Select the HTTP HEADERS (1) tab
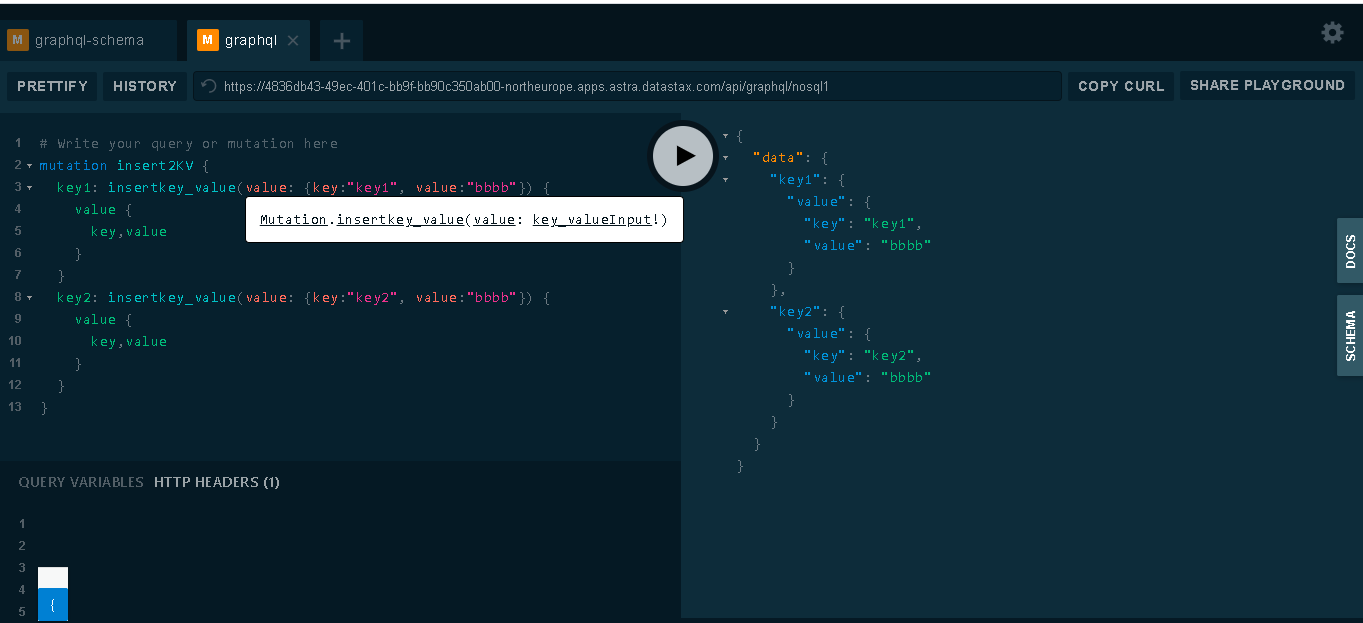The height and width of the screenshot is (623, 1363). (216, 482)
